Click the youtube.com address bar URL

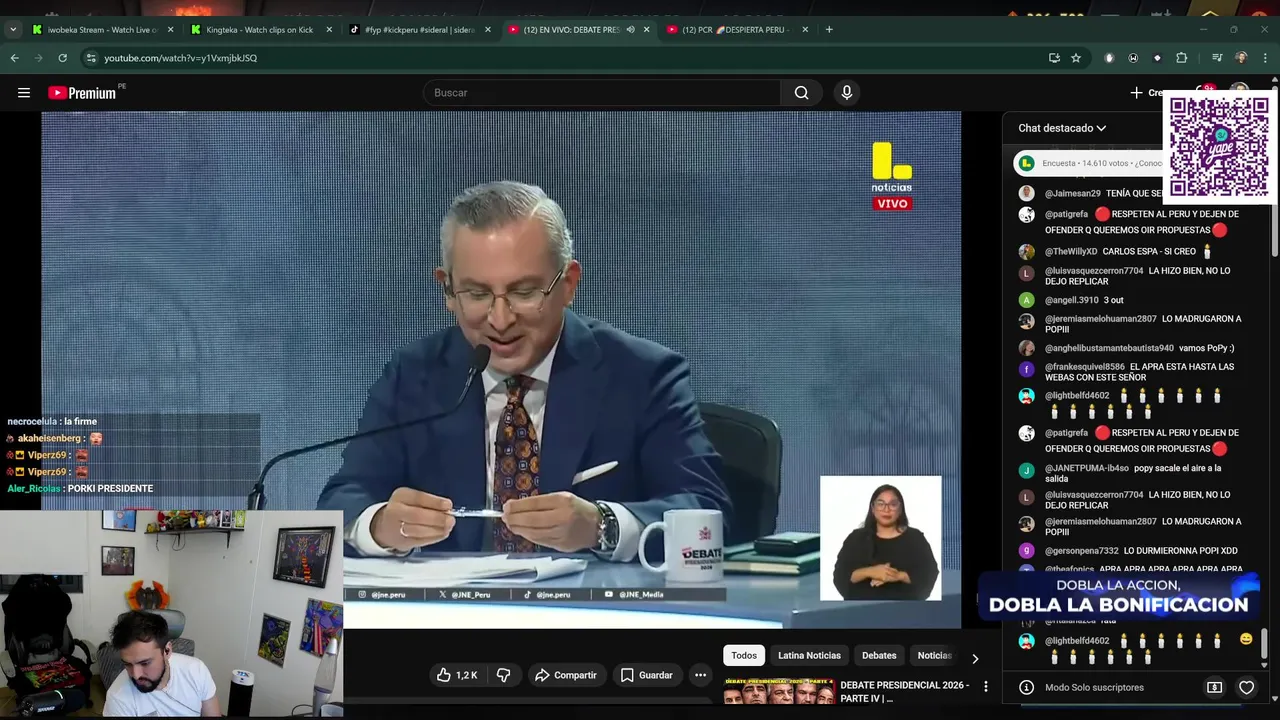click(x=181, y=58)
